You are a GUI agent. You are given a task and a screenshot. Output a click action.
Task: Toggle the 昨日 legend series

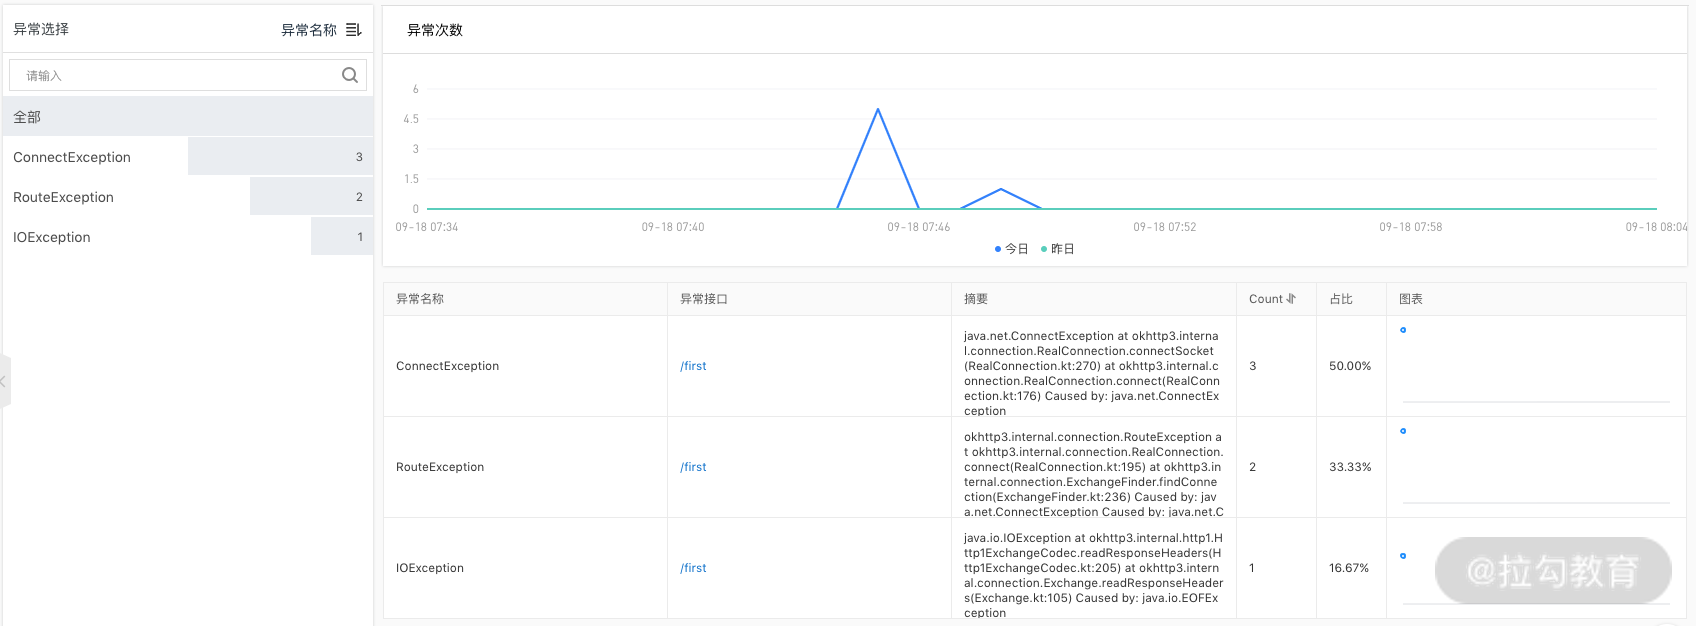click(1057, 249)
